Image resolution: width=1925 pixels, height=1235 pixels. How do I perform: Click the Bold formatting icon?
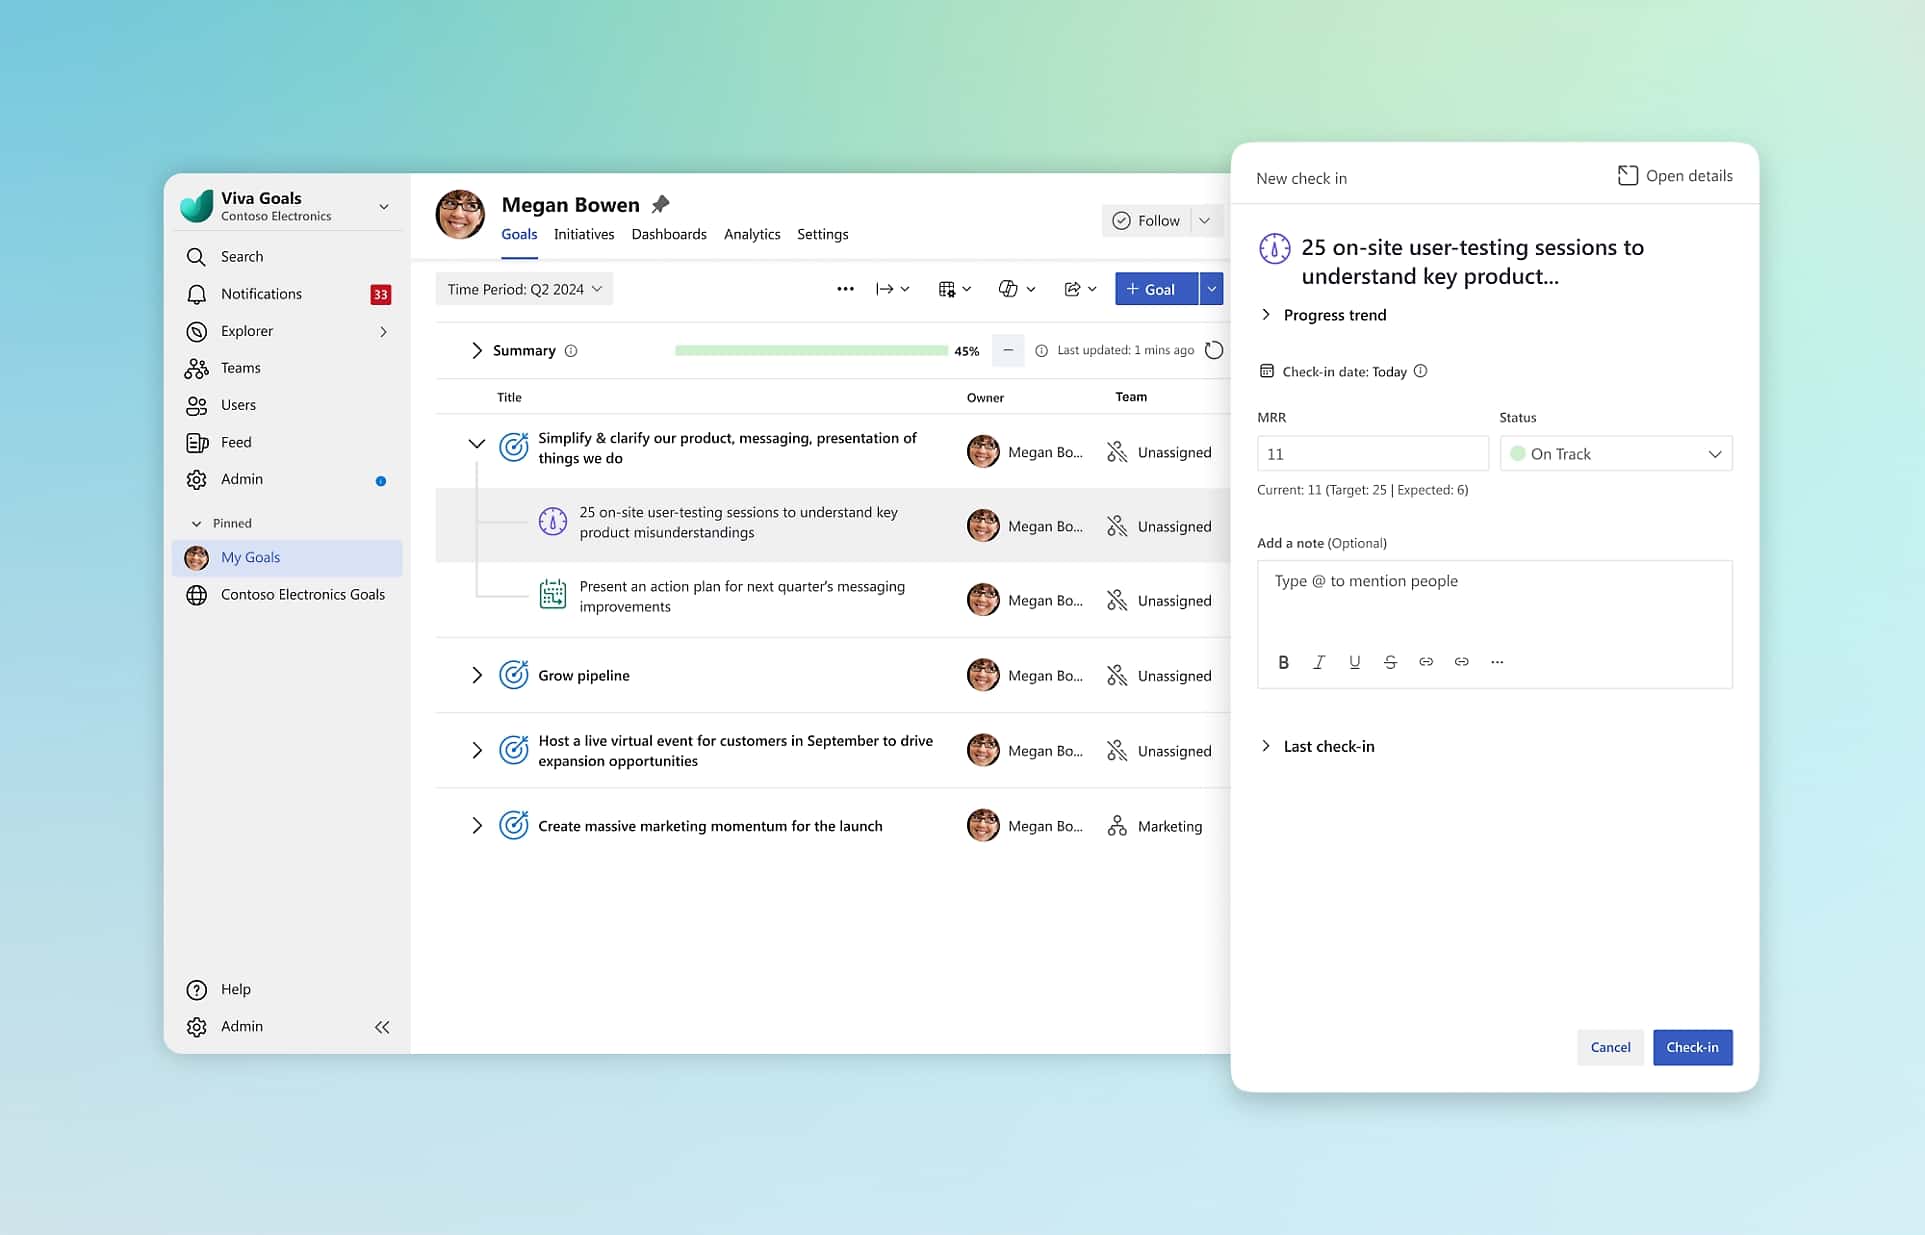pos(1283,662)
